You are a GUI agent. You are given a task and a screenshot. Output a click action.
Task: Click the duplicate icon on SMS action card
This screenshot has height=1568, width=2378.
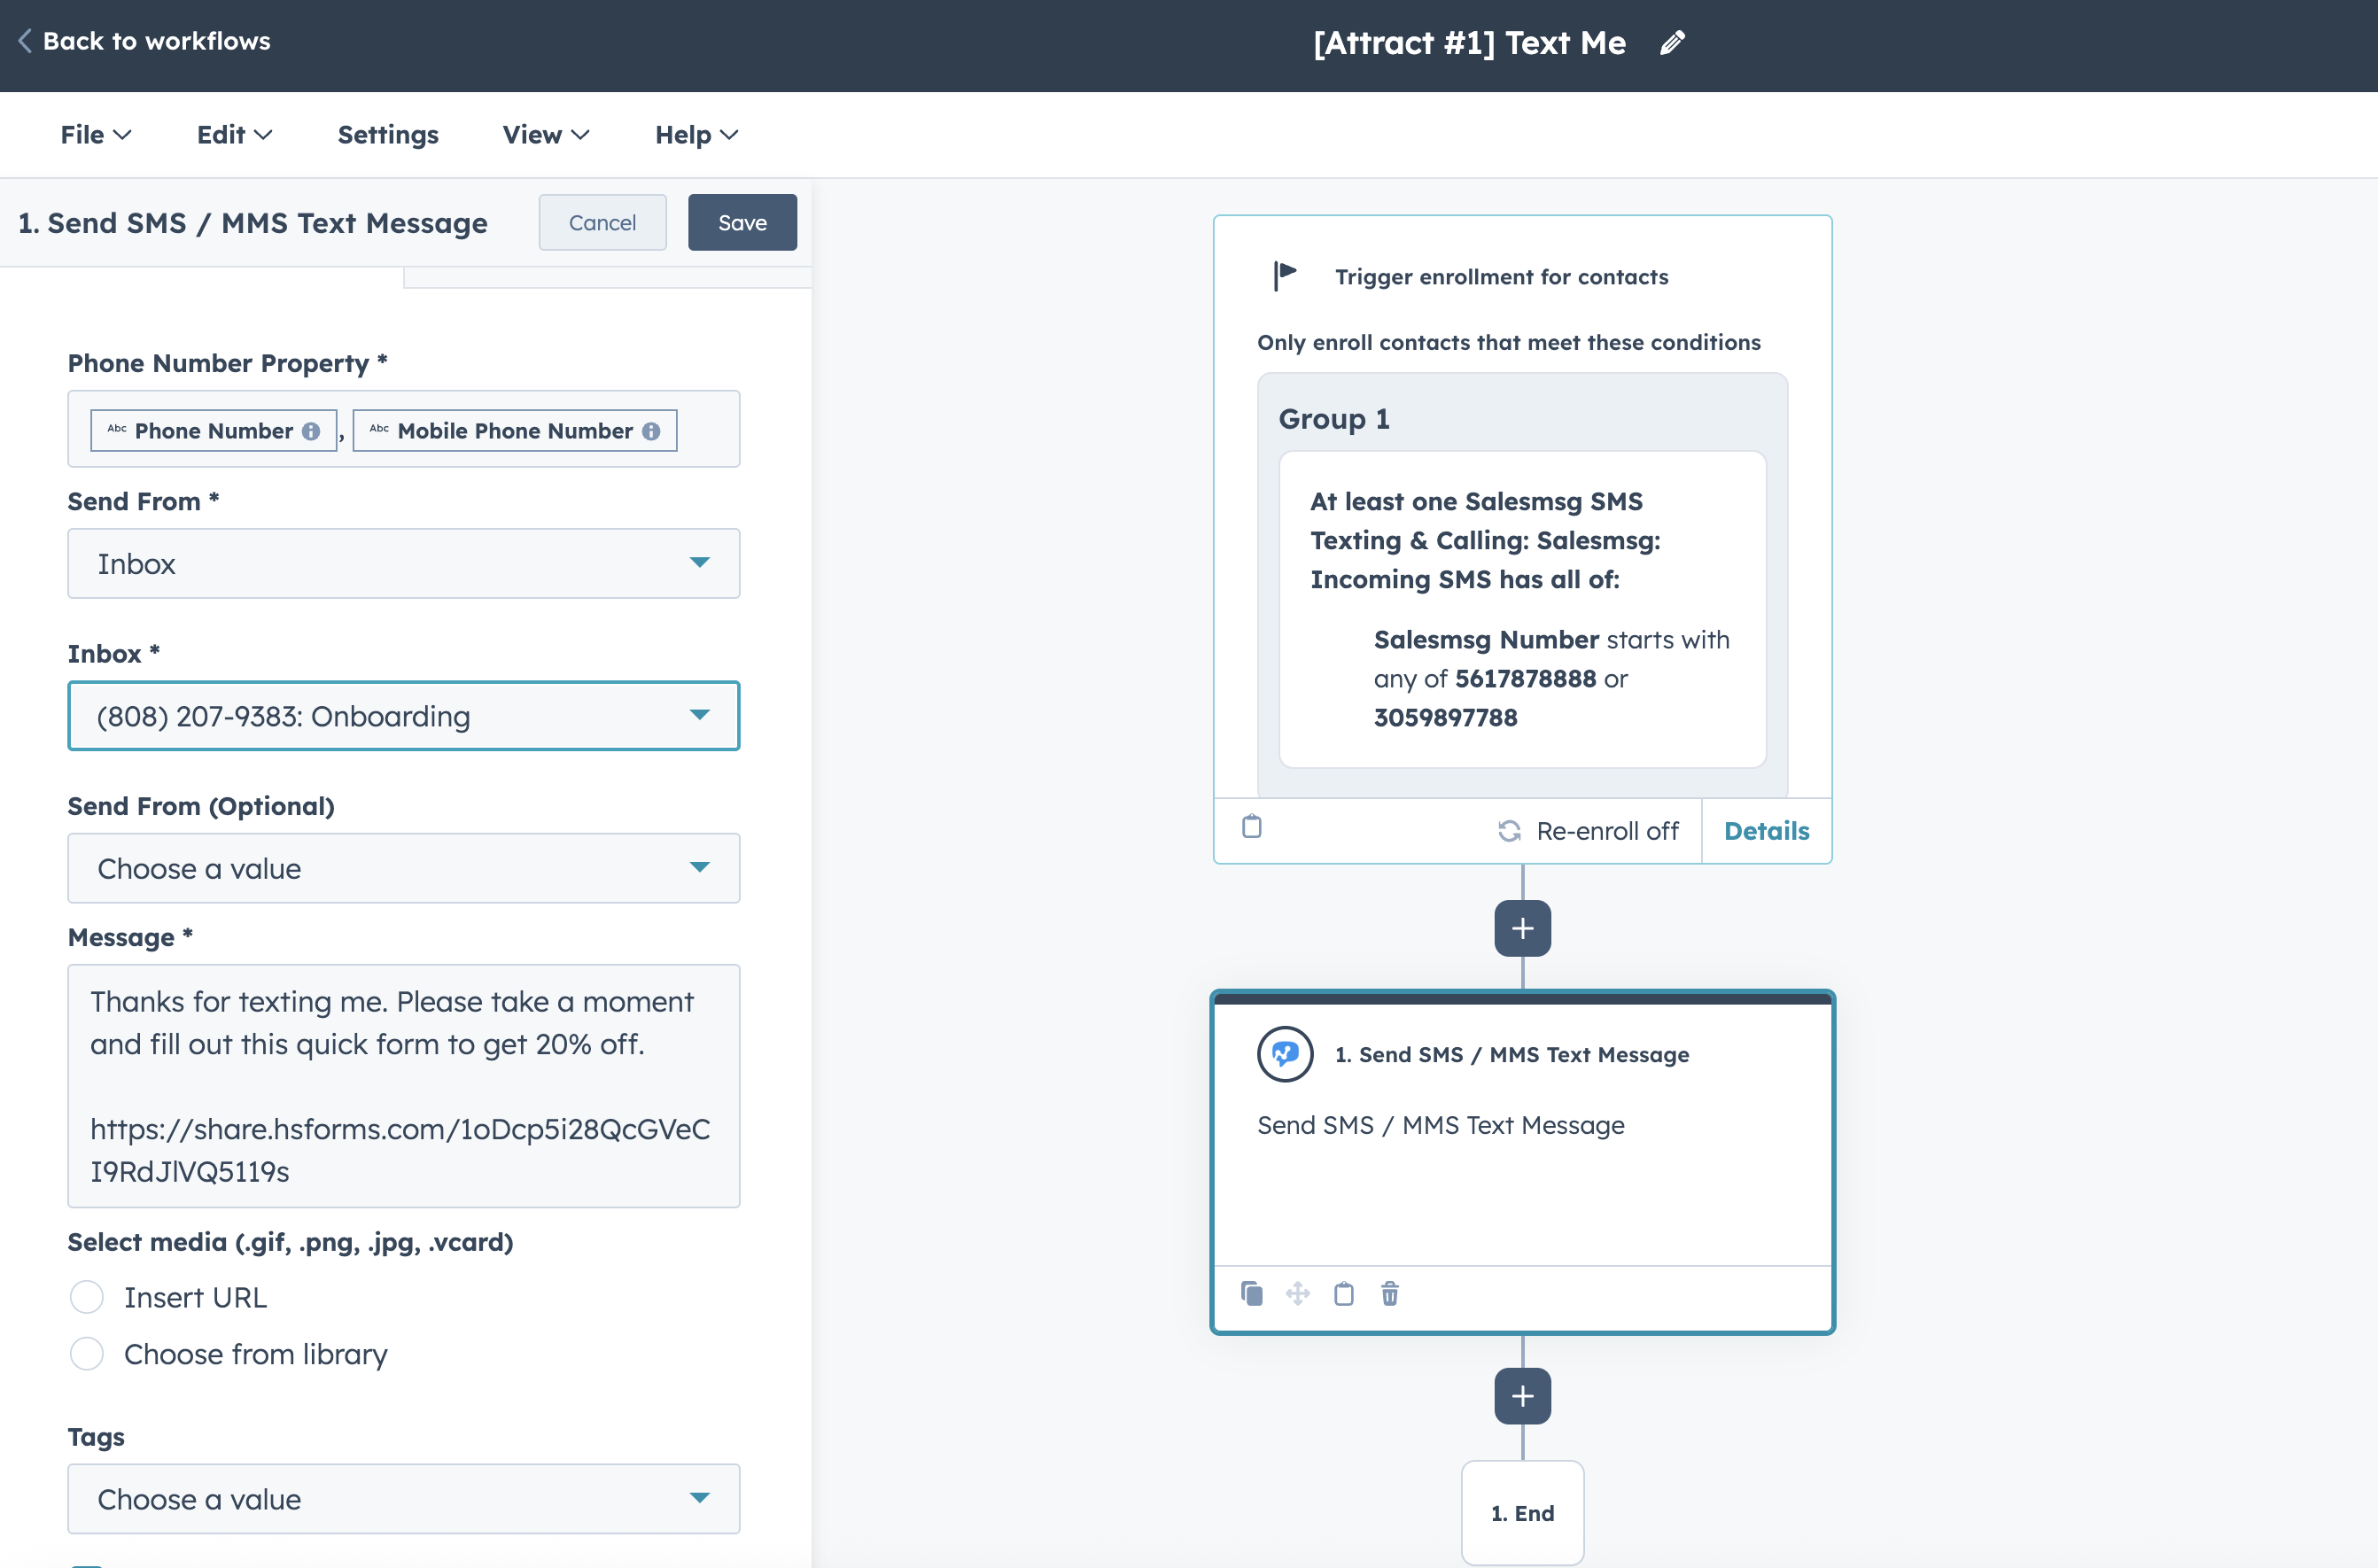tap(1251, 1293)
